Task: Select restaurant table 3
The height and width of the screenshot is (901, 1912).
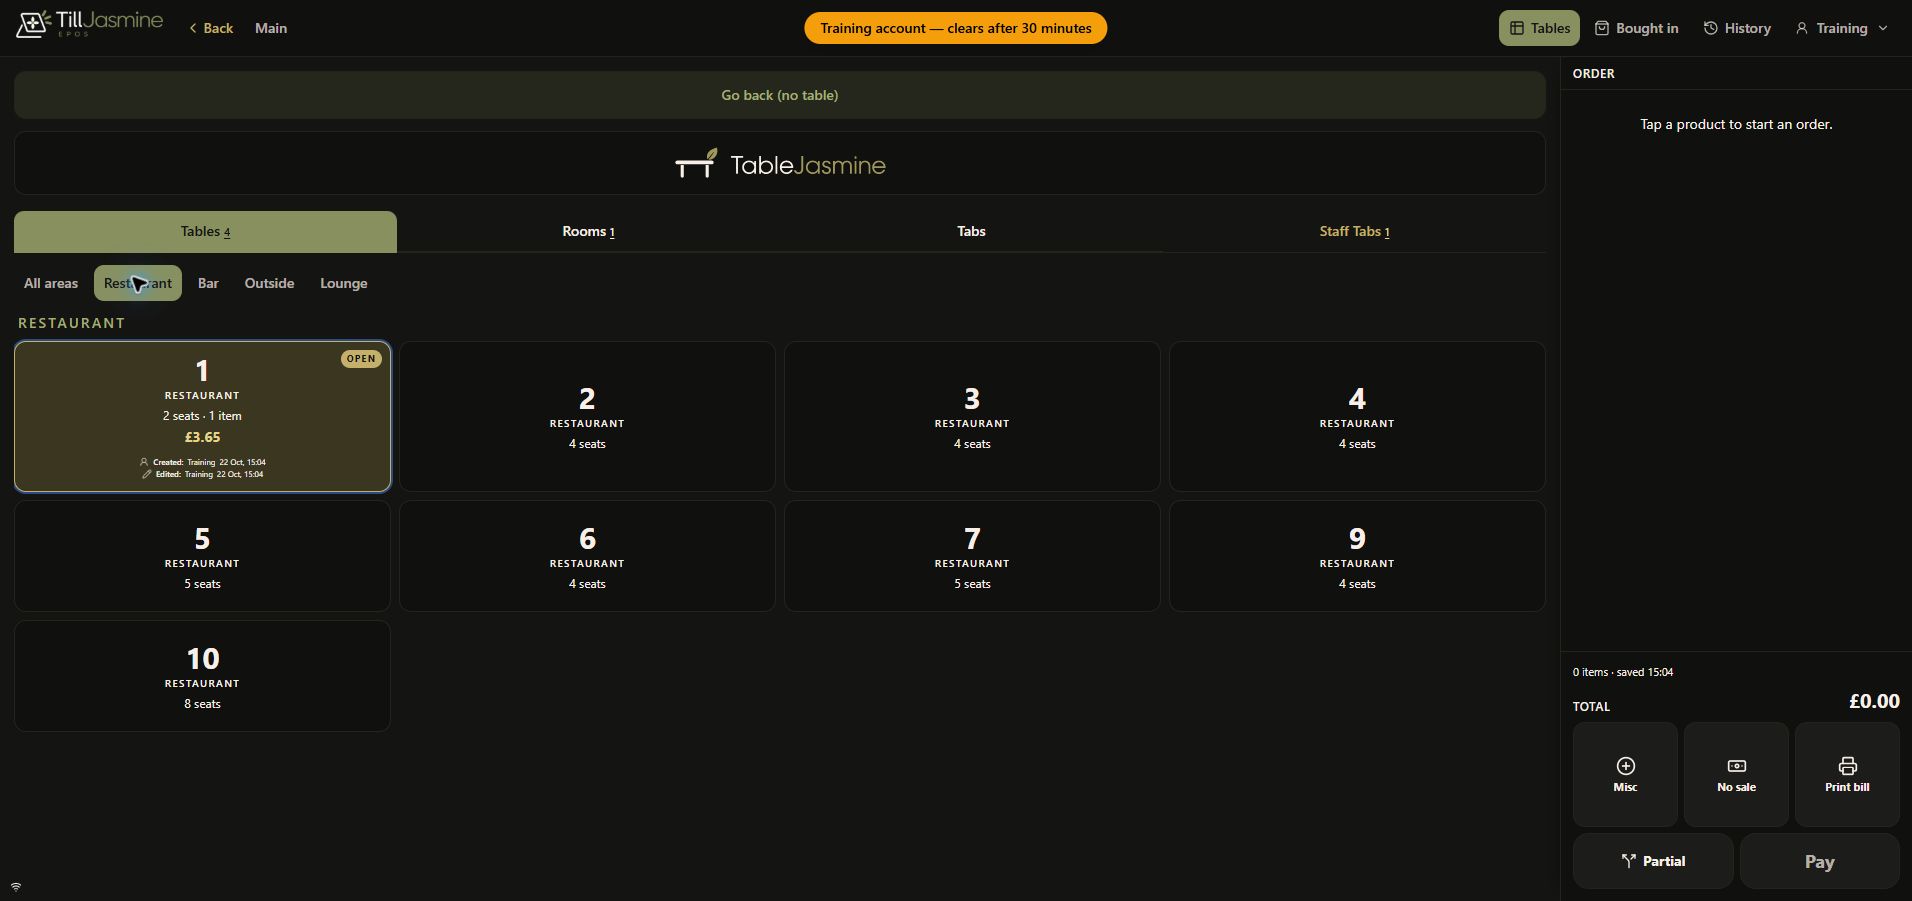Action: click(972, 416)
